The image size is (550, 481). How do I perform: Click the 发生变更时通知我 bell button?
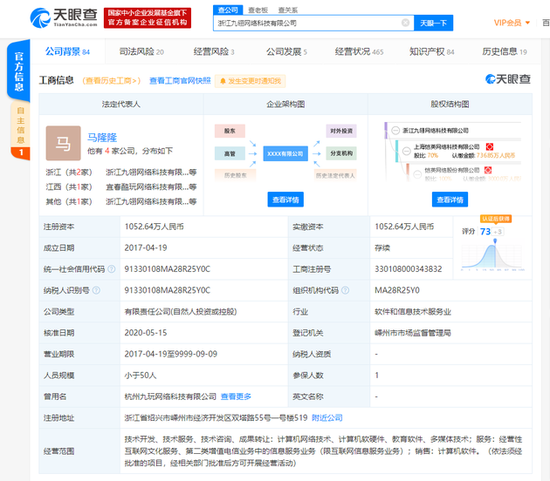pos(250,81)
